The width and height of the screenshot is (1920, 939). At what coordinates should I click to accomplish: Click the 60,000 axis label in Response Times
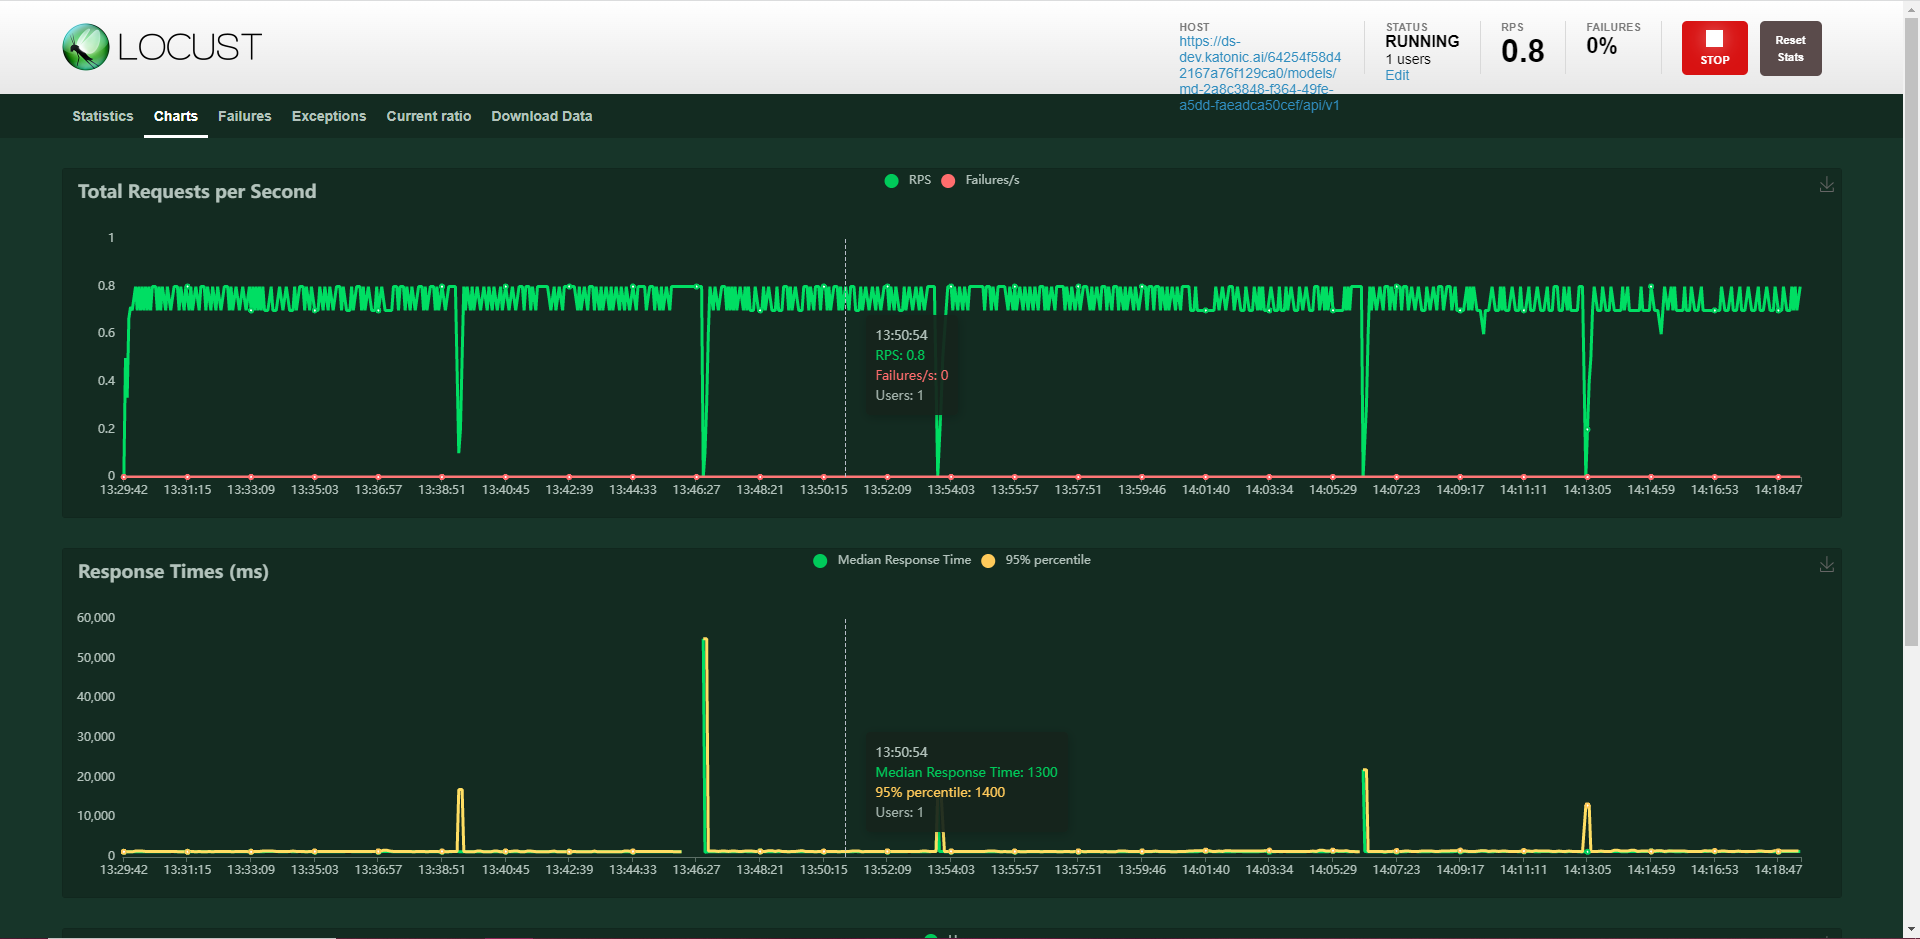[x=96, y=618]
